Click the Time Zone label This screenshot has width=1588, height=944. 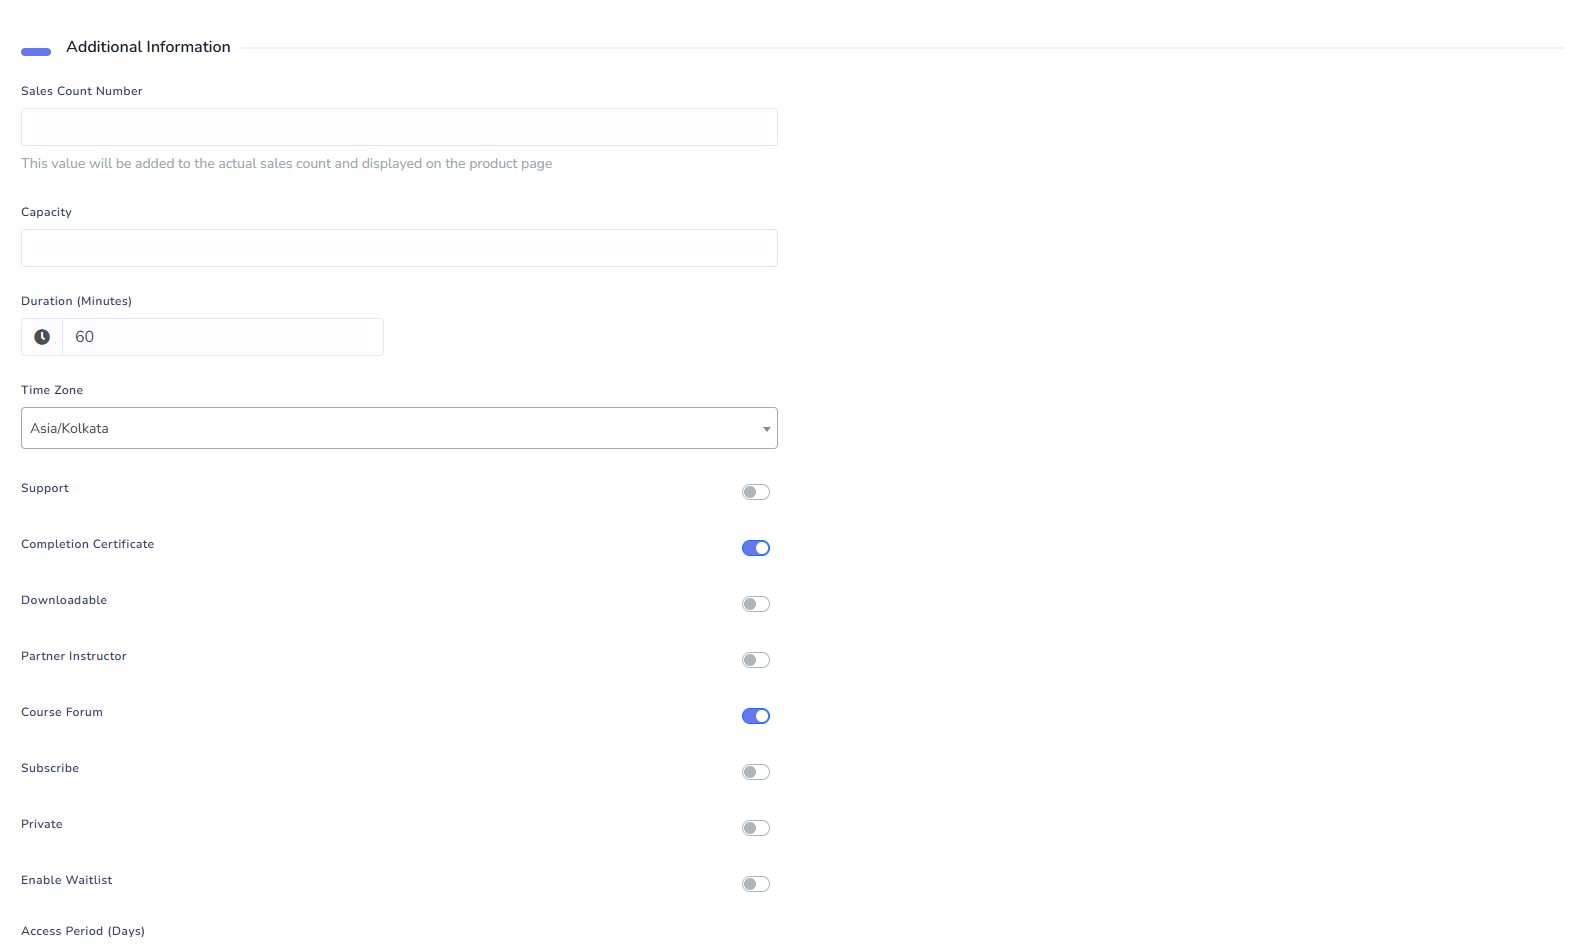click(x=52, y=390)
